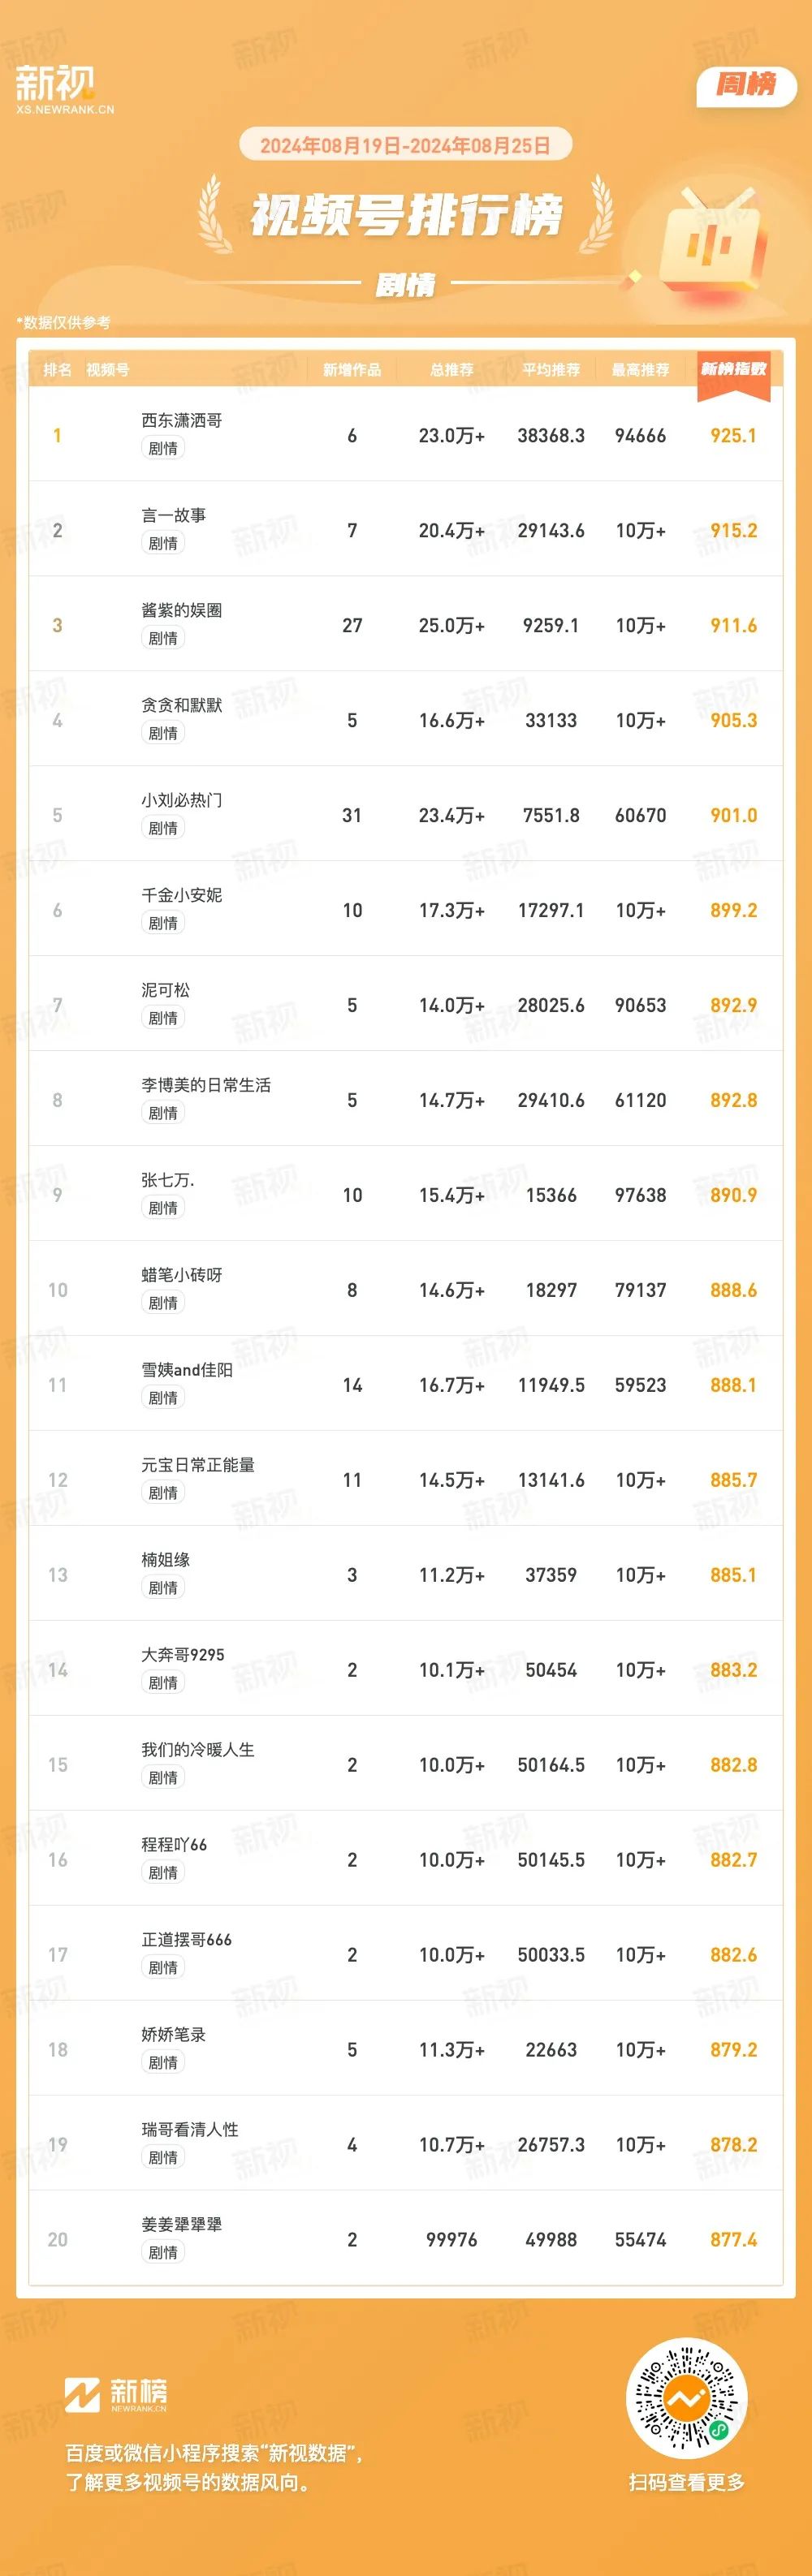Select the 新榜指数 column header
This screenshot has width=812, height=2576.
[733, 370]
